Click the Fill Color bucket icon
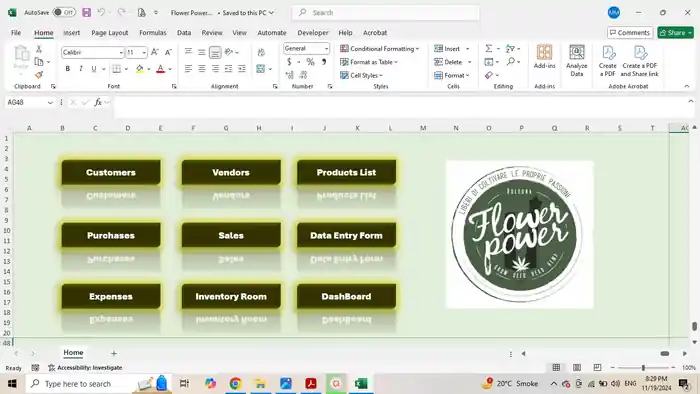The height and width of the screenshot is (394, 700). coord(140,69)
